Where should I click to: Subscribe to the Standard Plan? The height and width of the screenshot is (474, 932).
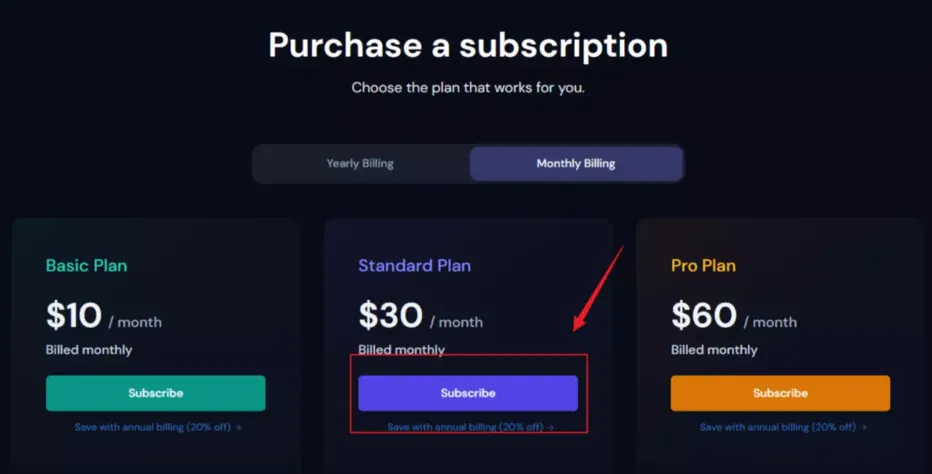468,393
